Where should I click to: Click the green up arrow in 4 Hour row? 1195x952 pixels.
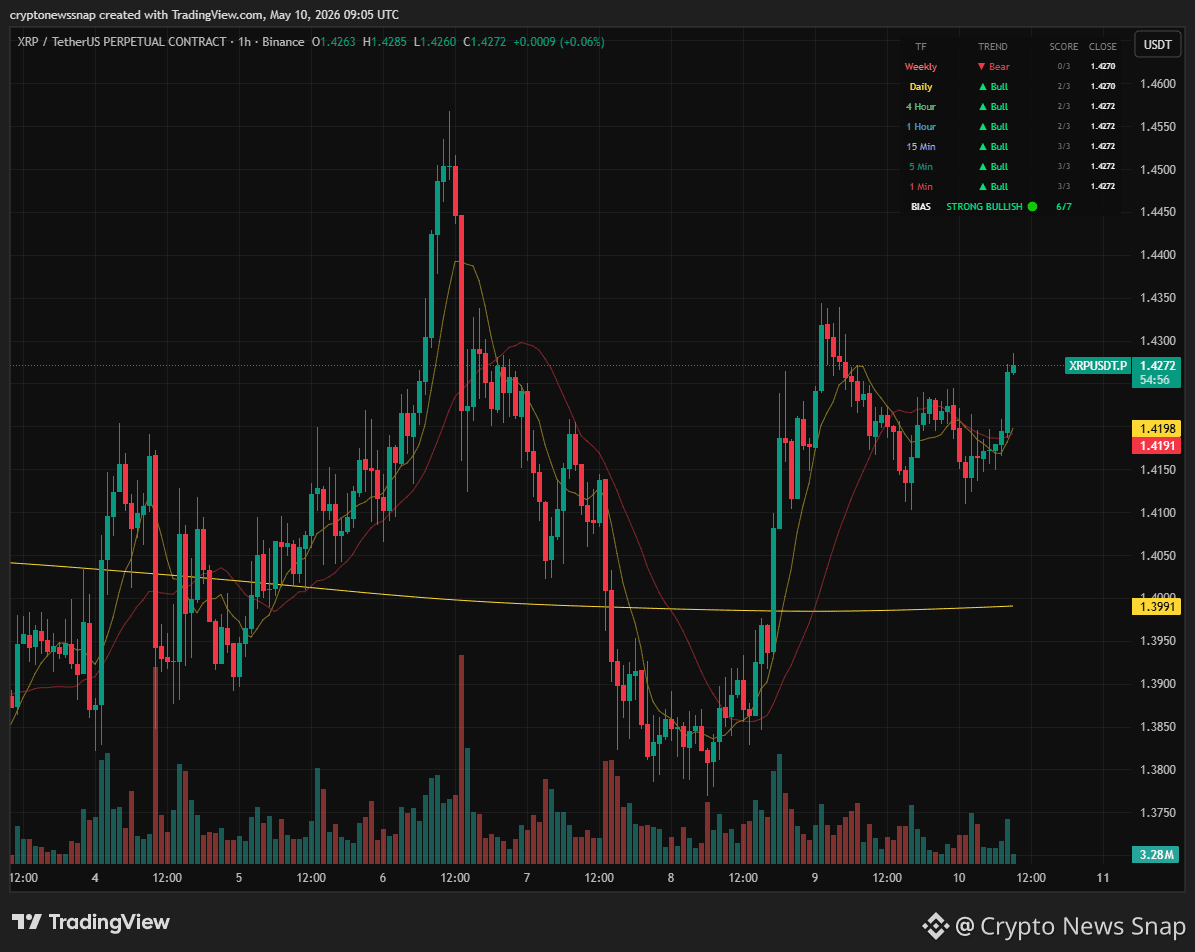tap(982, 107)
